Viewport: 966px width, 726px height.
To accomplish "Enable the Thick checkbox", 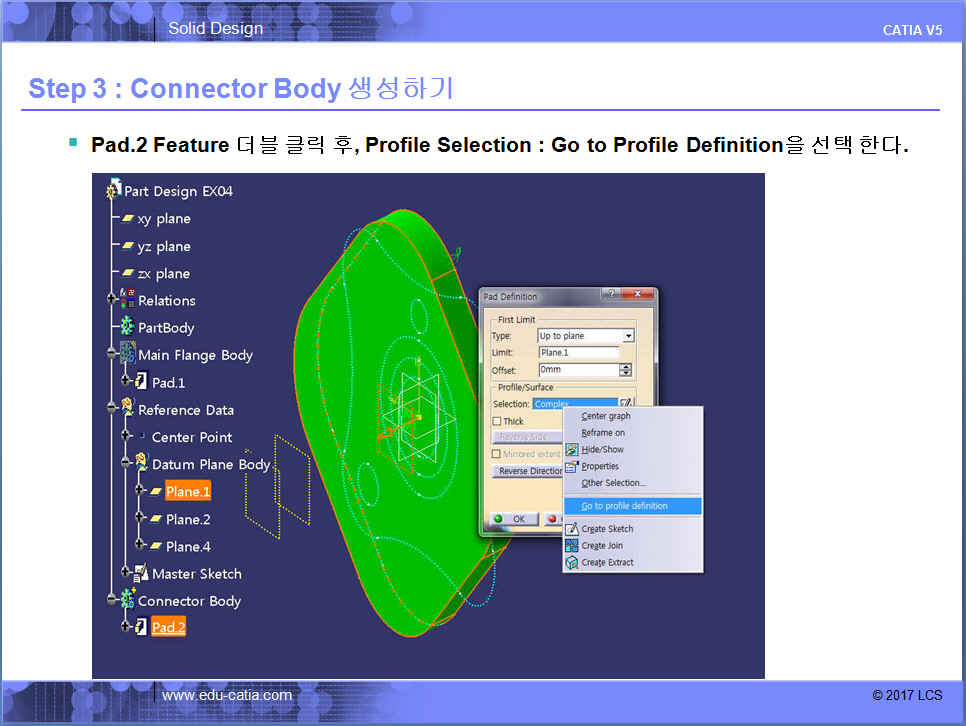I will [497, 422].
